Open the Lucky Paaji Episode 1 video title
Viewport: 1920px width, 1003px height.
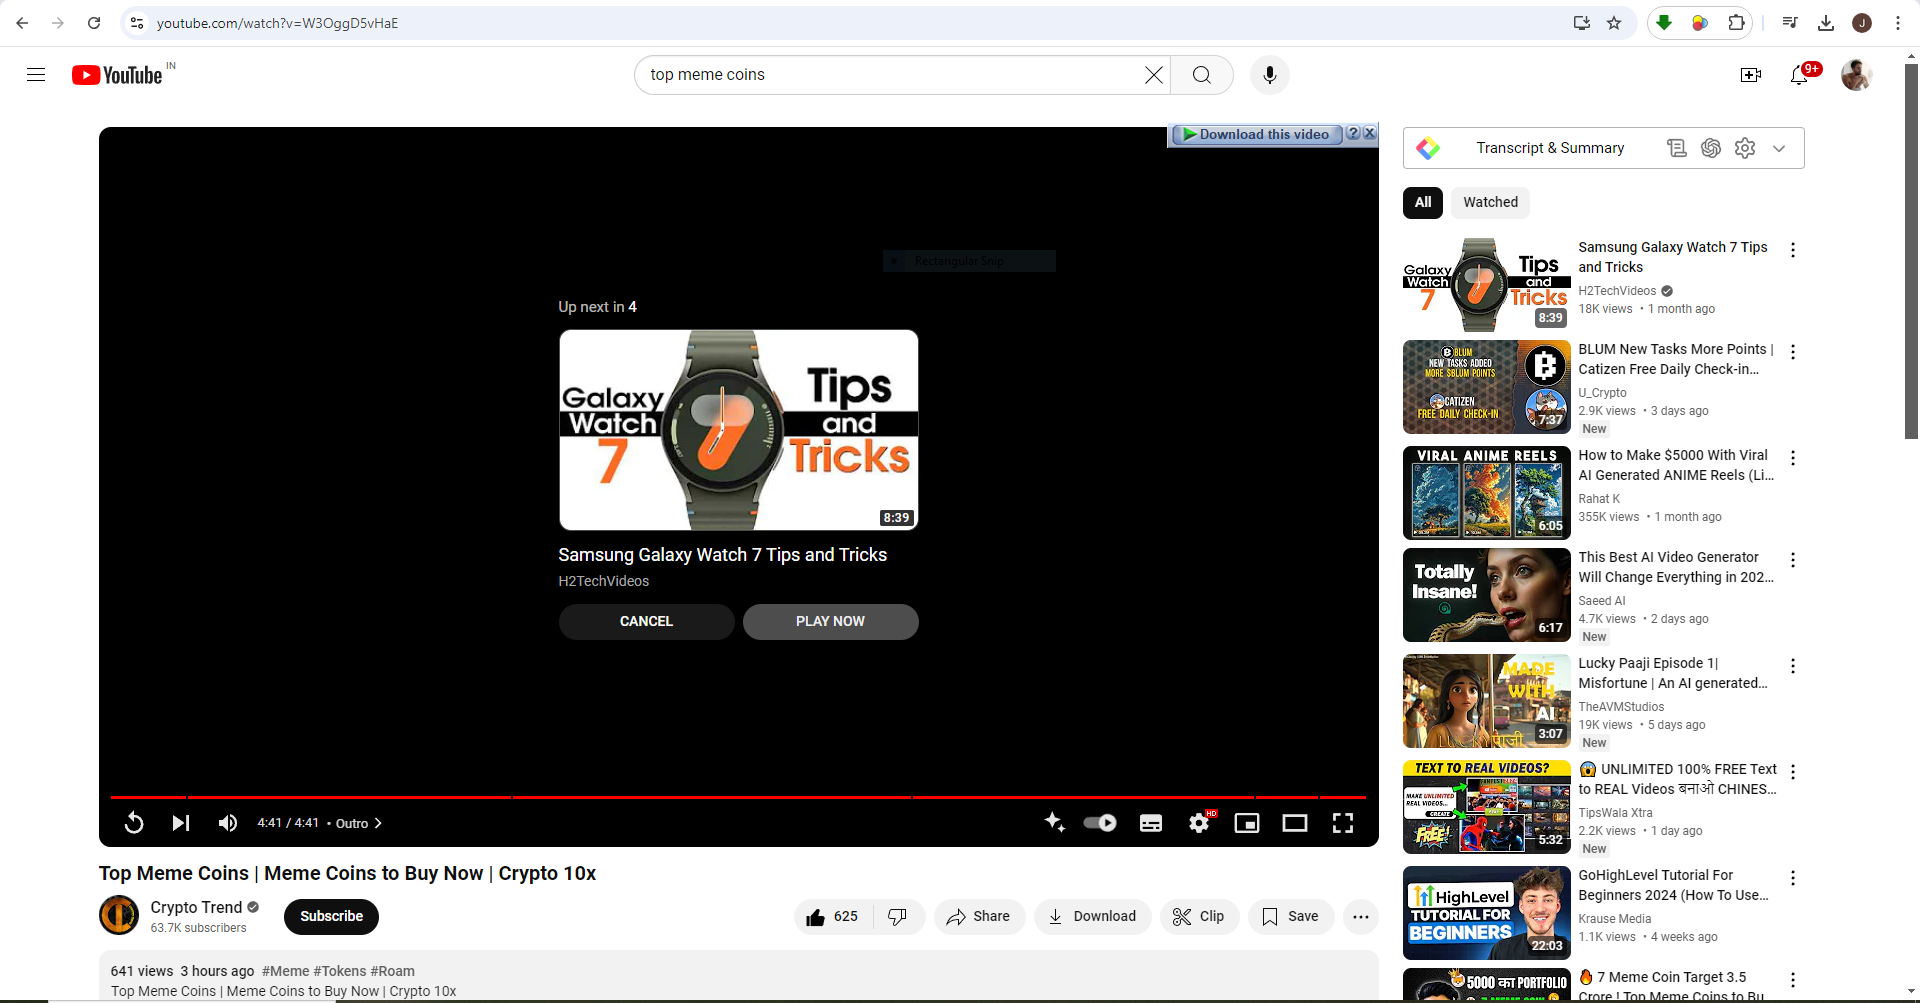tap(1673, 673)
